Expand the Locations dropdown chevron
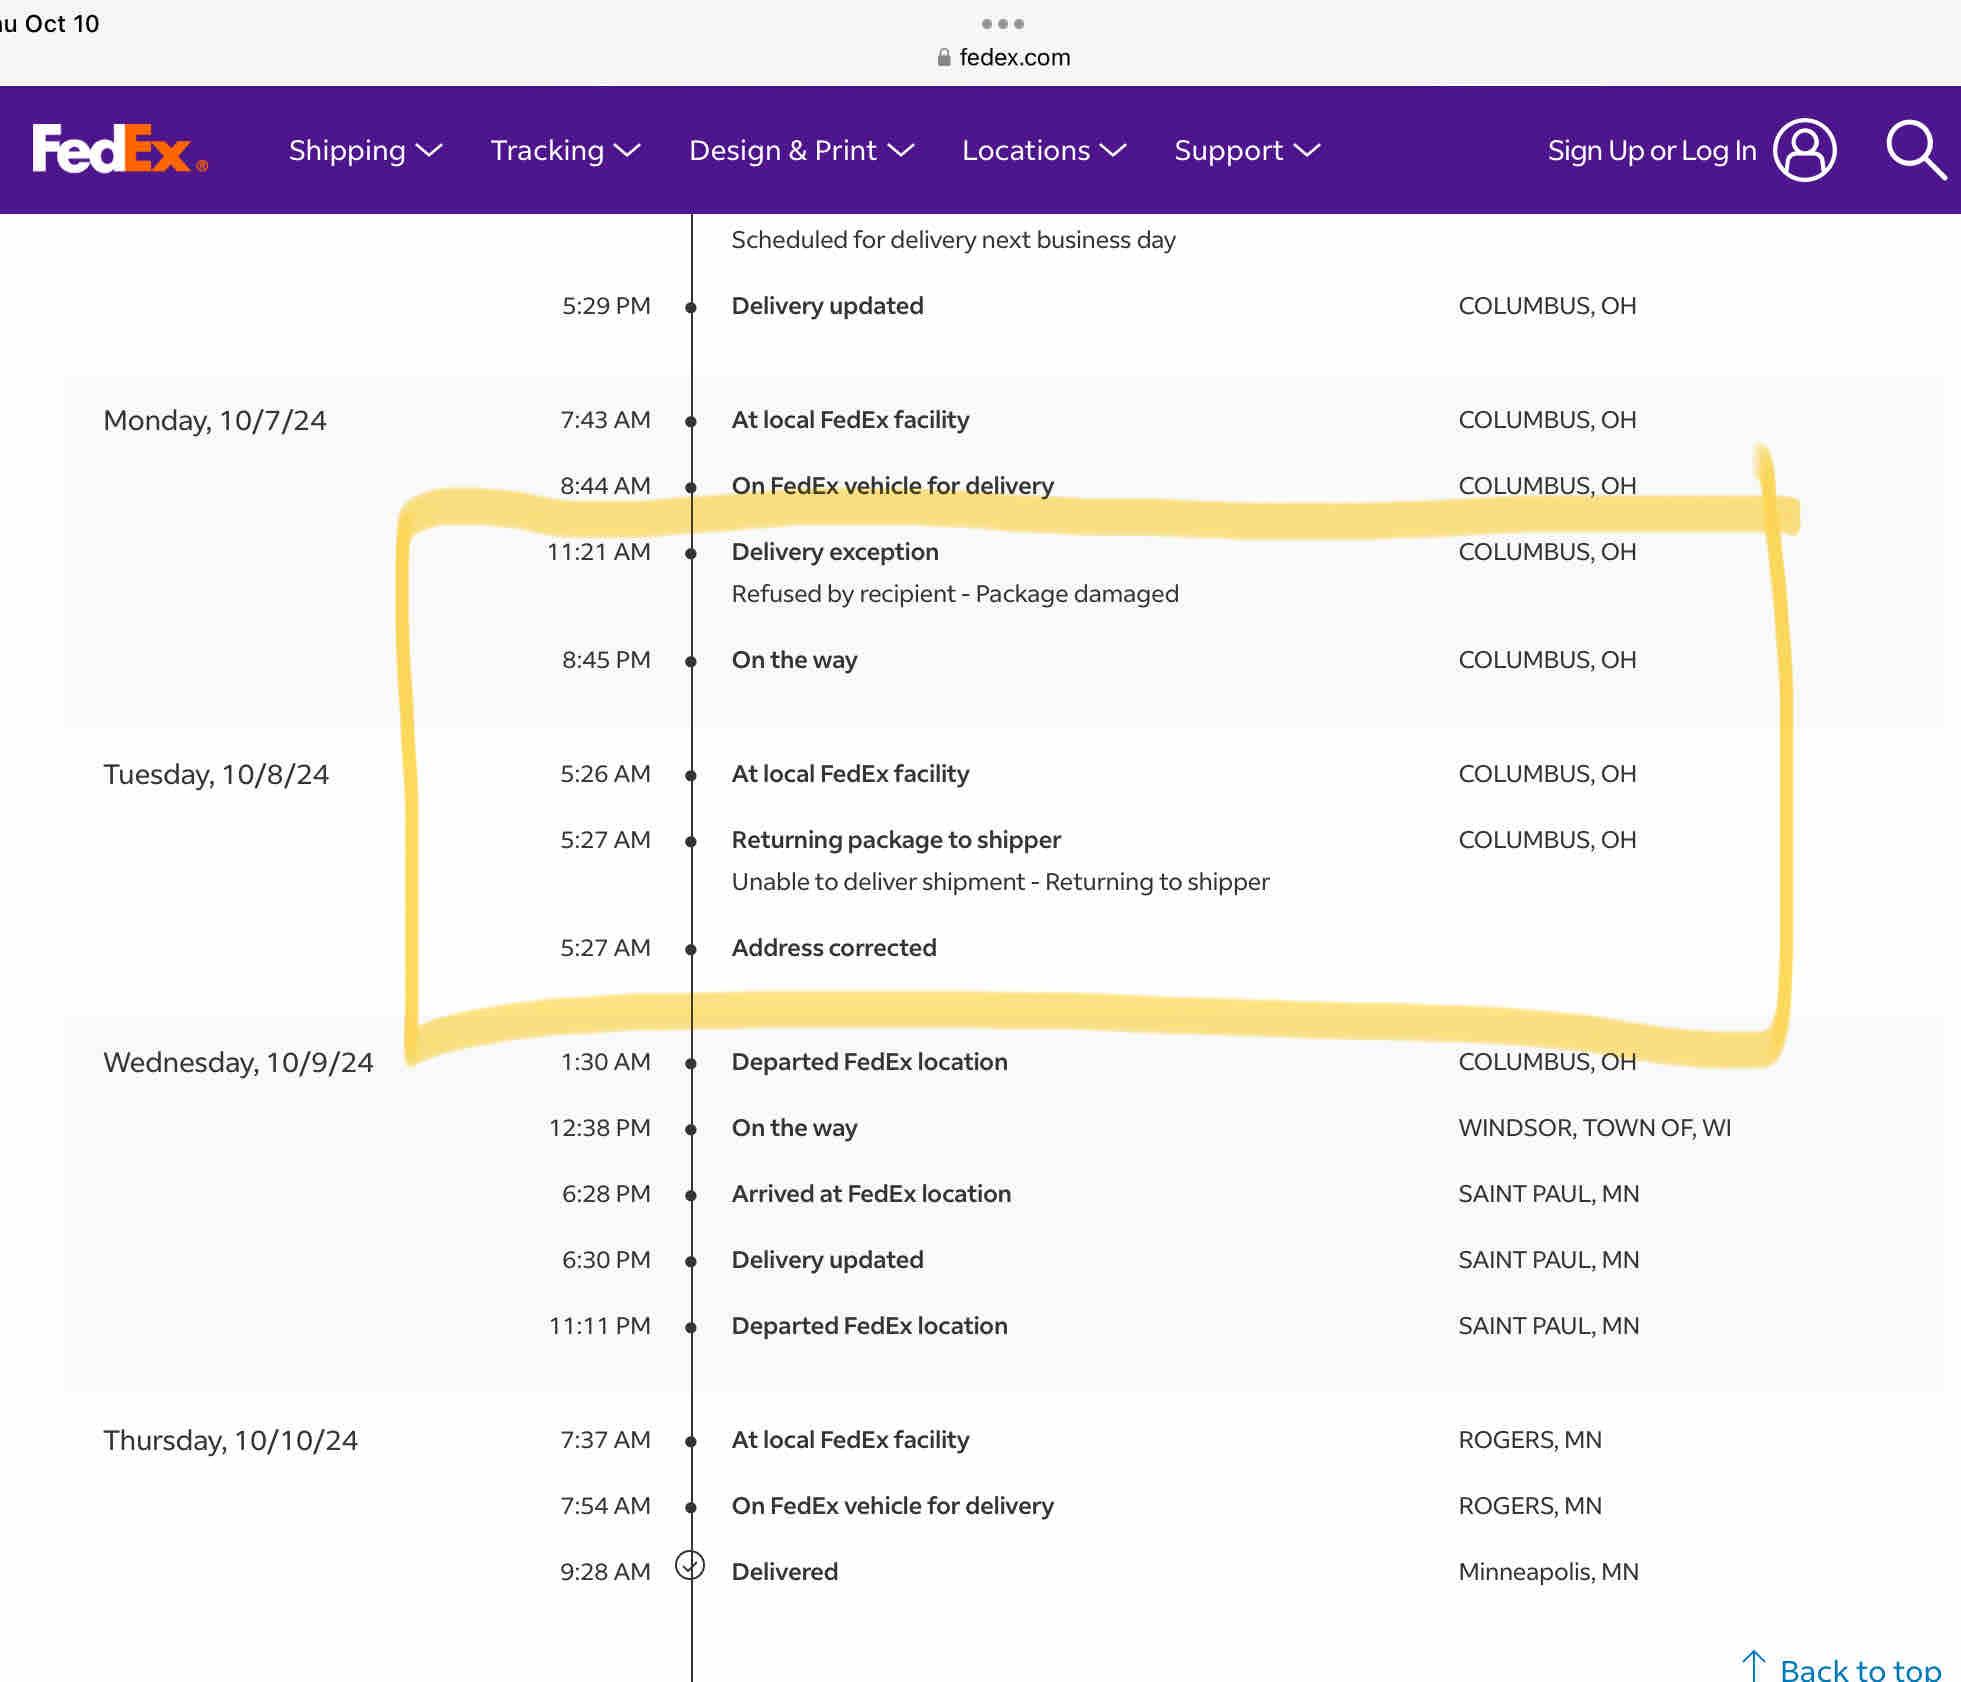This screenshot has width=1961, height=1682. coord(1113,150)
